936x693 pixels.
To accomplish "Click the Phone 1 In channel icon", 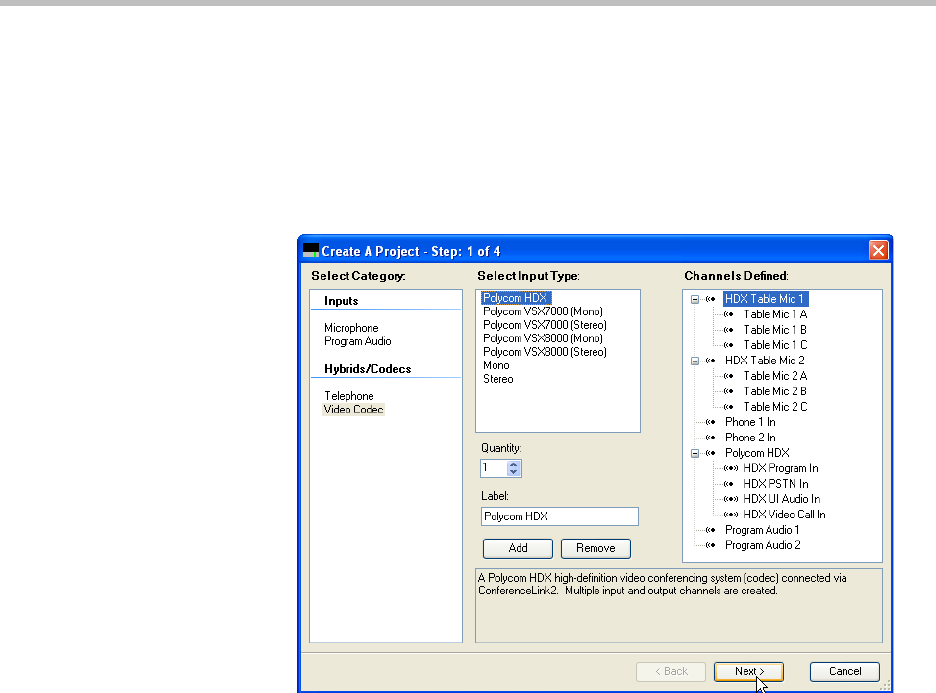I will [x=711, y=422].
